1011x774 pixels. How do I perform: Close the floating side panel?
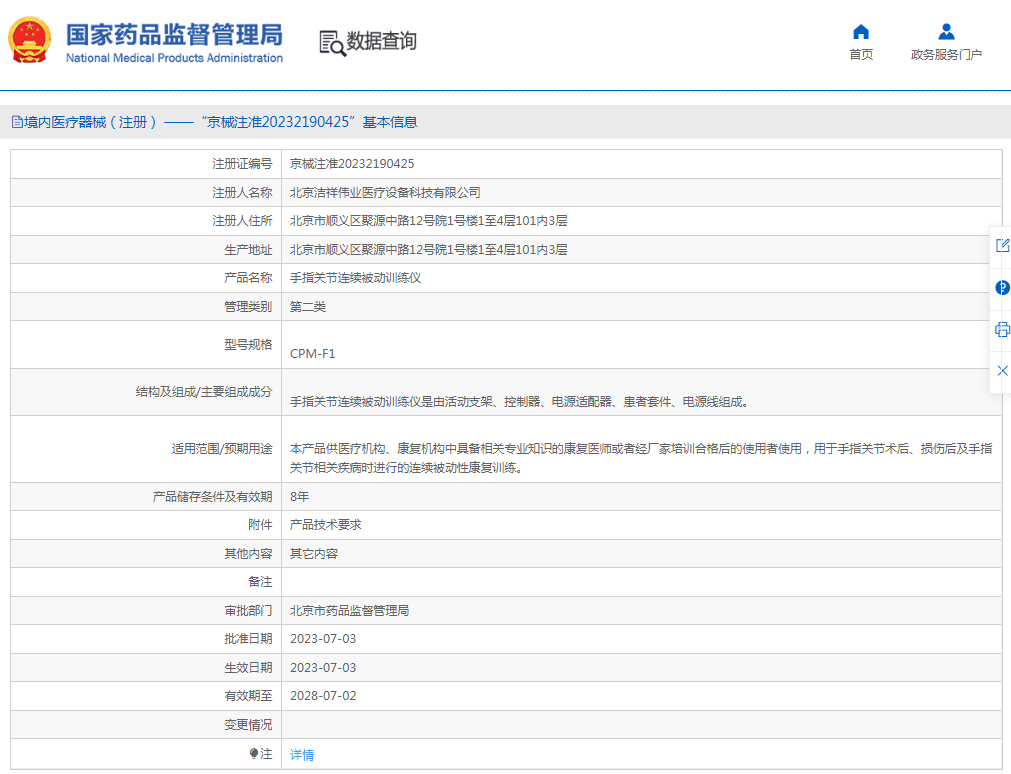[1003, 370]
